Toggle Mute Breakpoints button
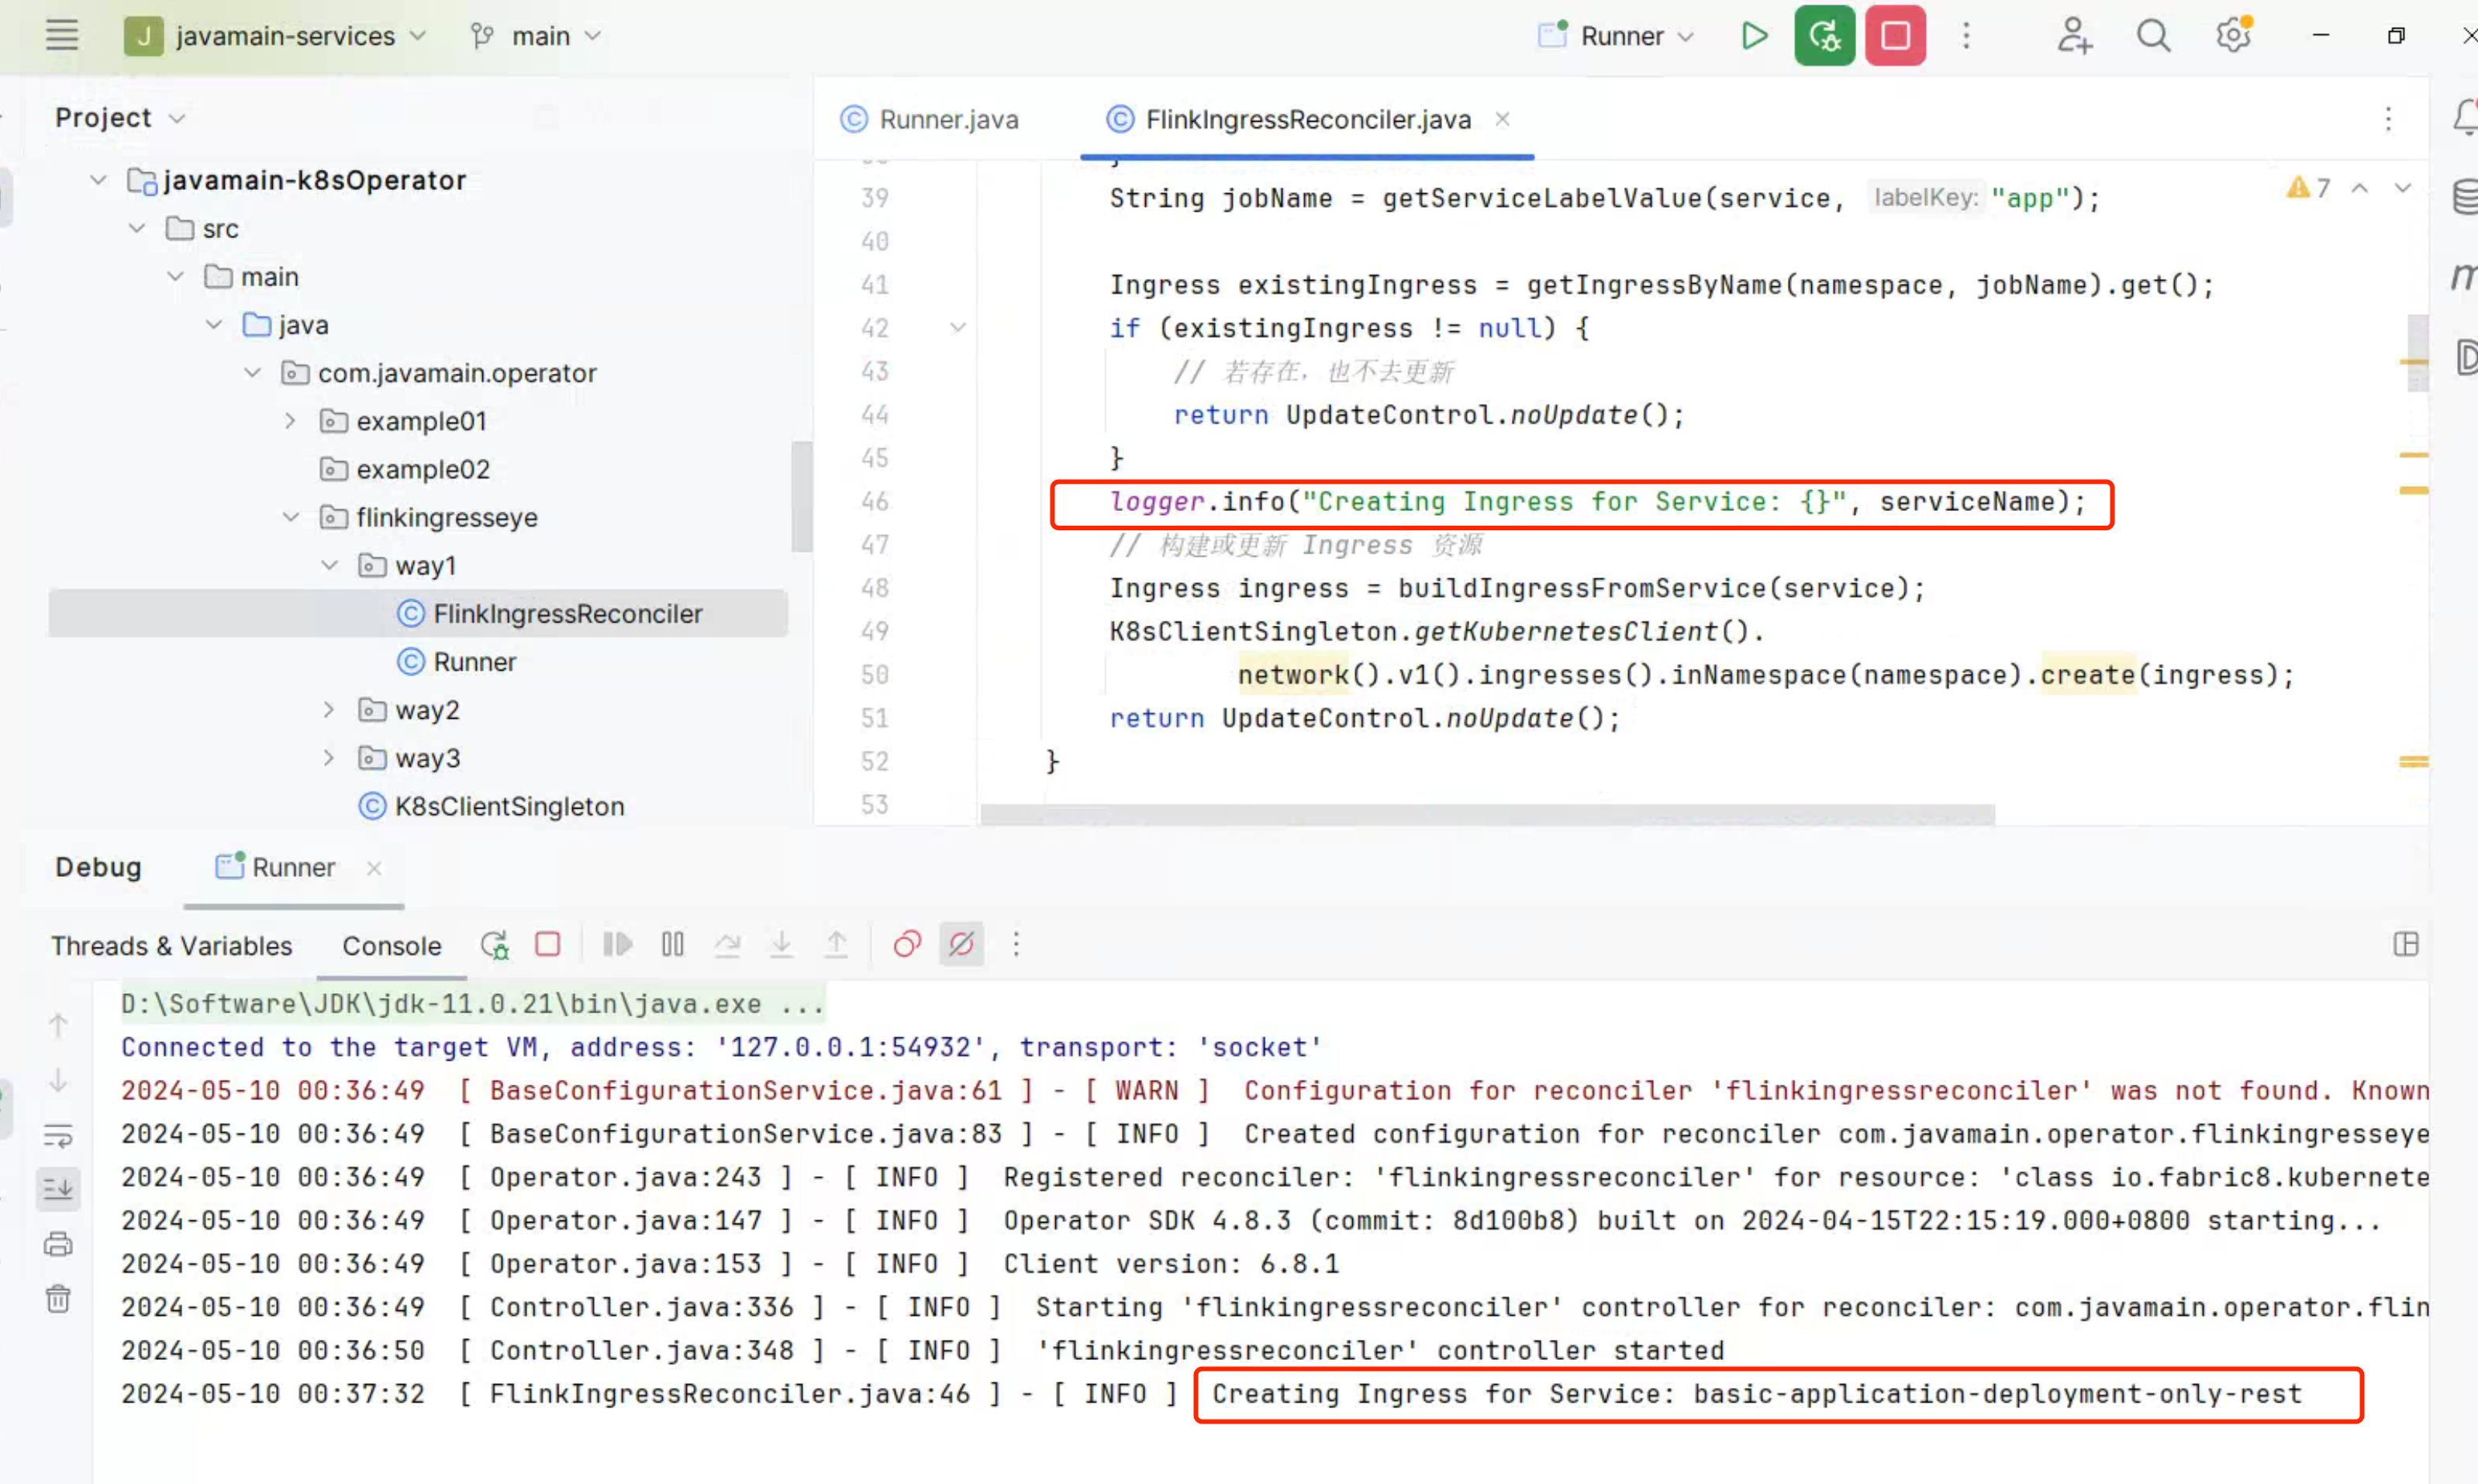This screenshot has height=1484, width=2478. [961, 945]
